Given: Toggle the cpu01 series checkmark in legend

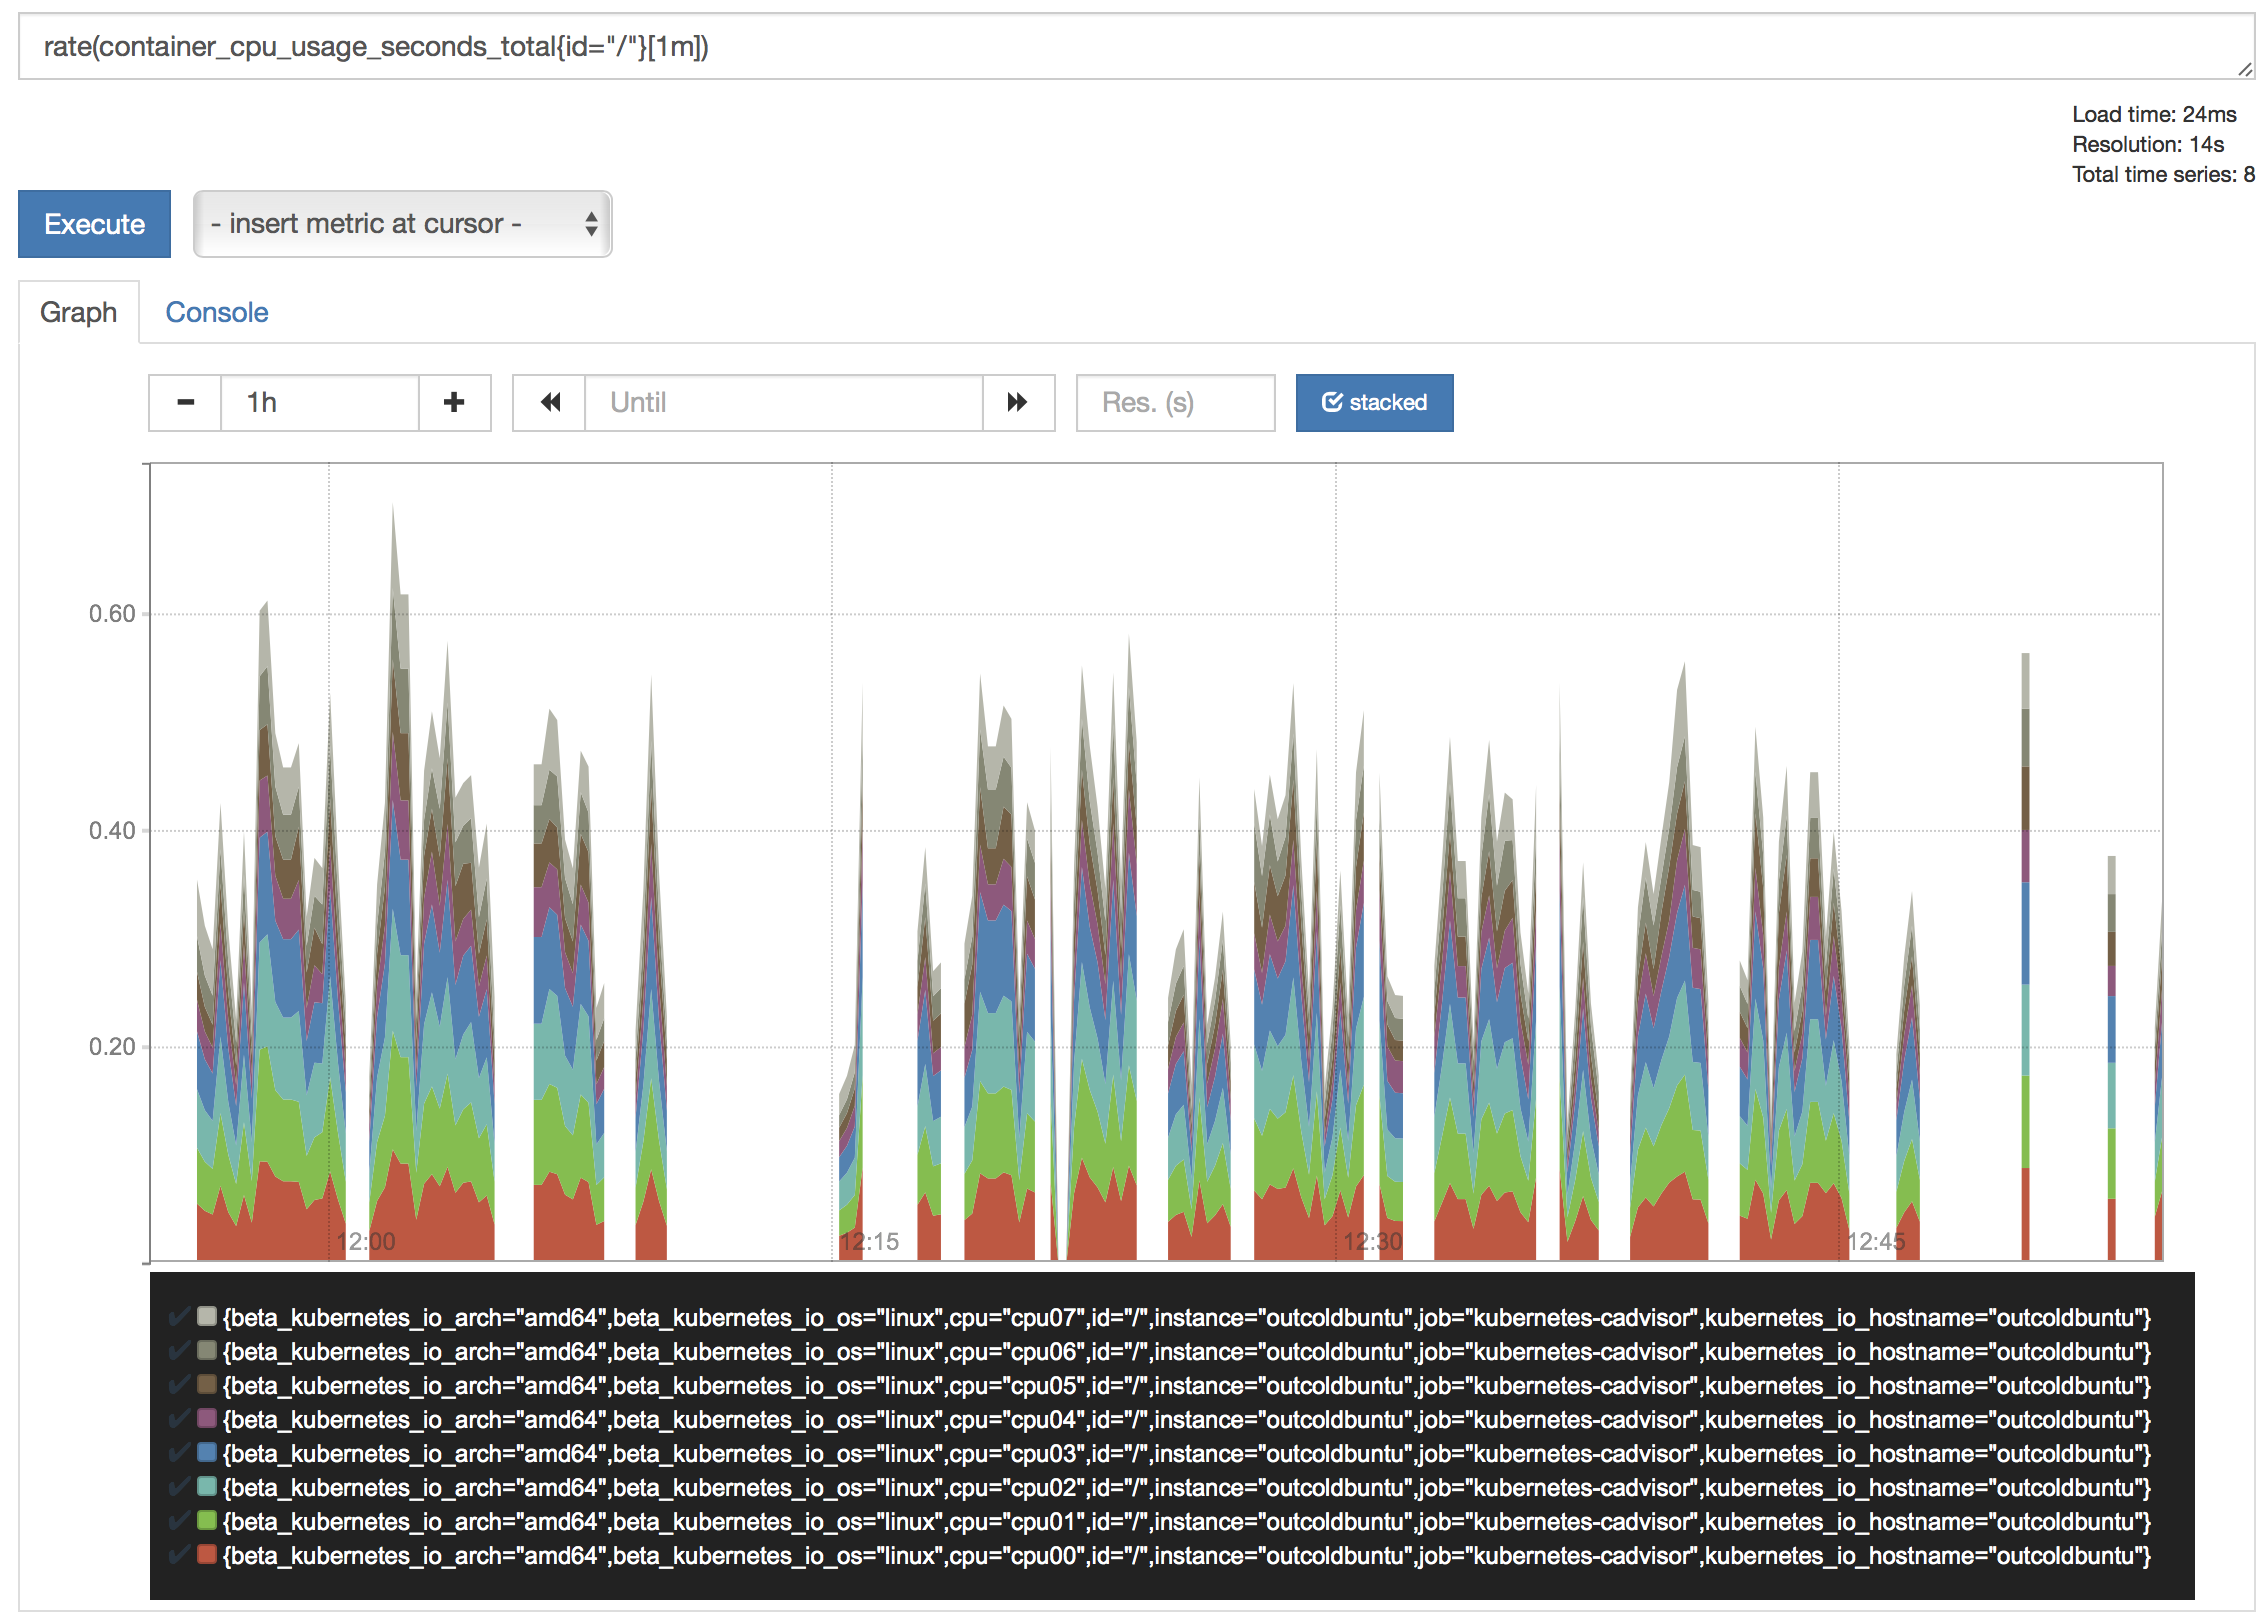Looking at the screenshot, I should click(x=180, y=1521).
